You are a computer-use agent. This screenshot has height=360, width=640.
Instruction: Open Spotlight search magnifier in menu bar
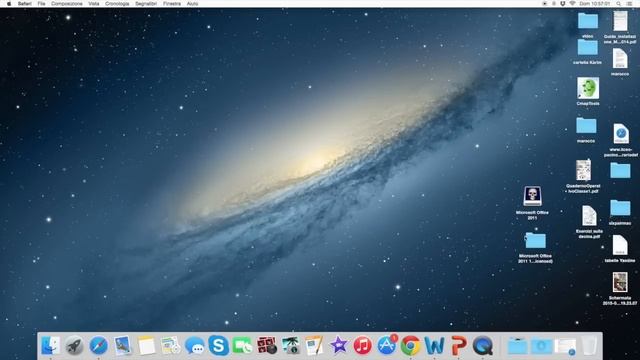(619, 4)
